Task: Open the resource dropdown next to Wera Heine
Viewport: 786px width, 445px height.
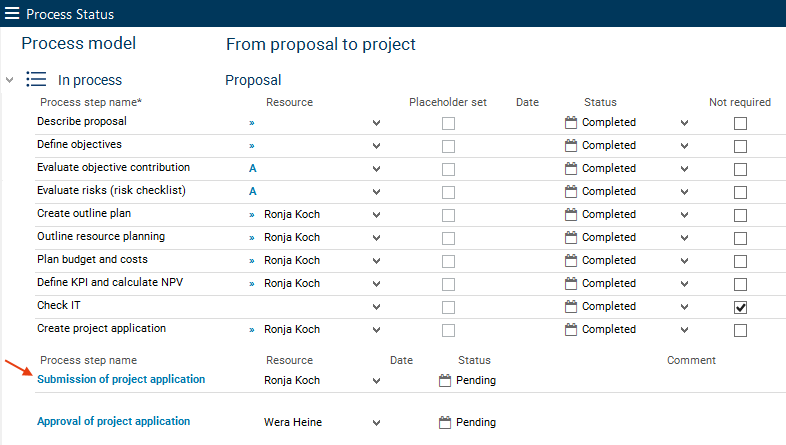Action: click(376, 423)
